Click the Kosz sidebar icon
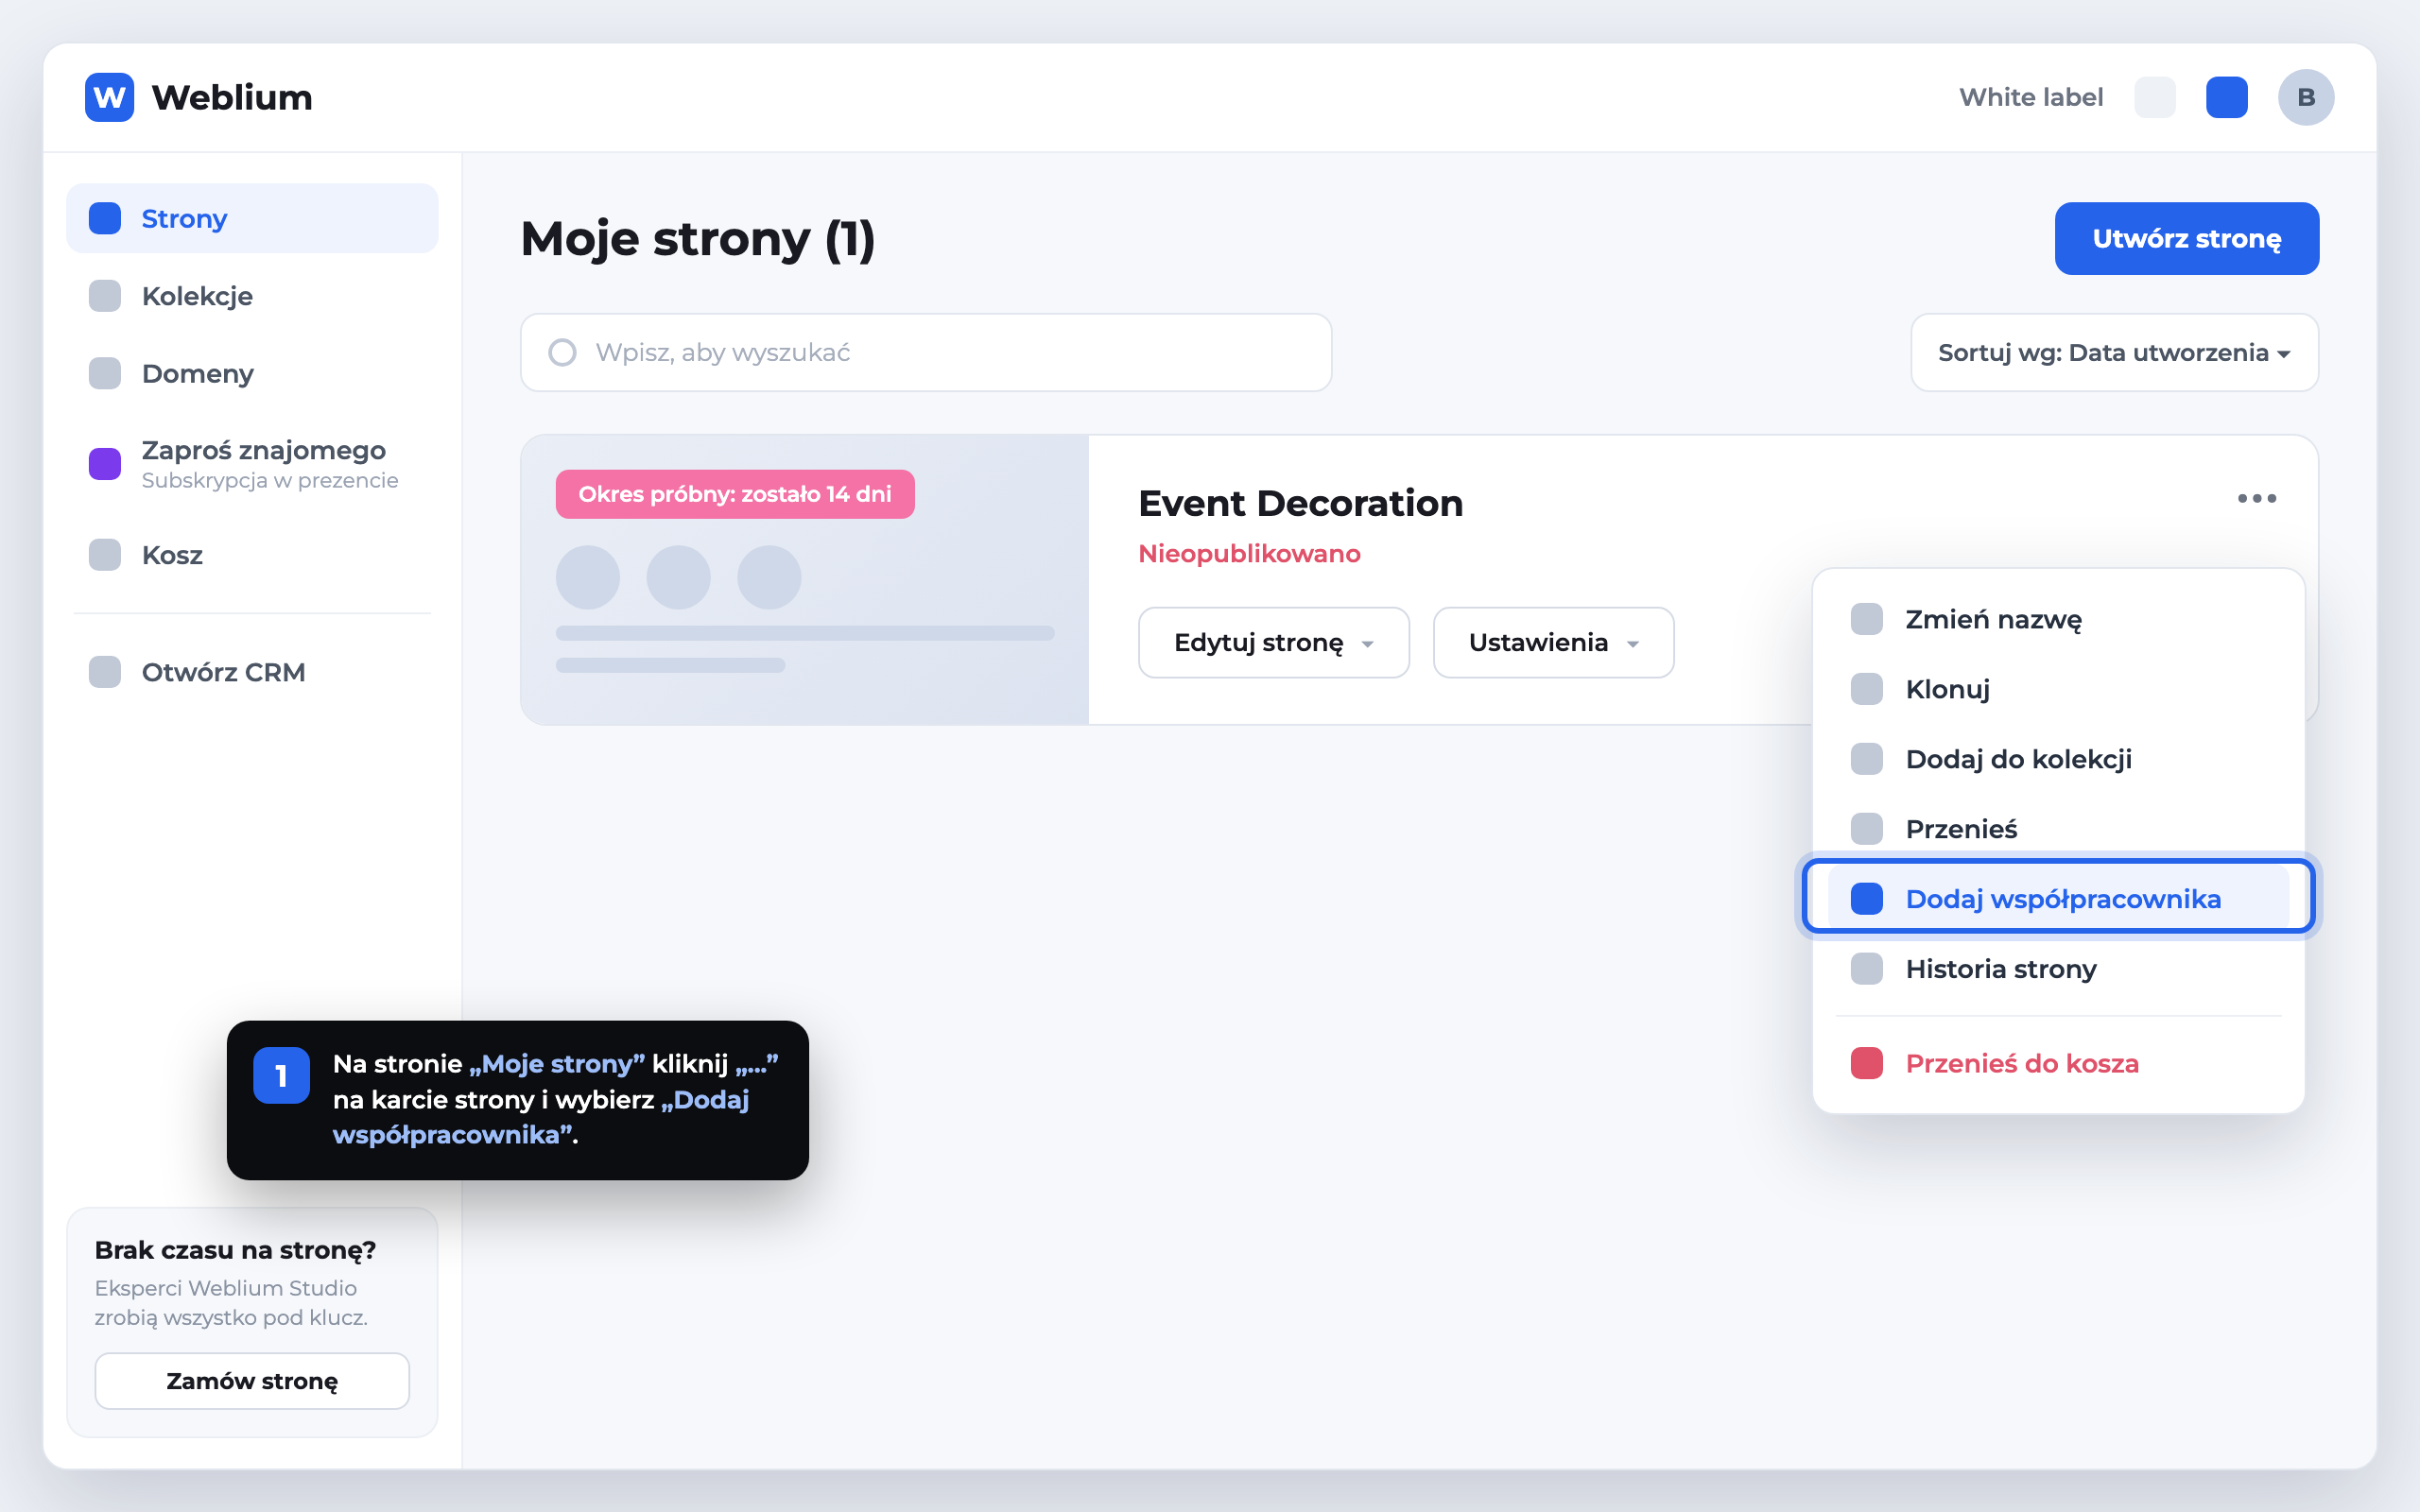The height and width of the screenshot is (1512, 2420). (x=105, y=555)
